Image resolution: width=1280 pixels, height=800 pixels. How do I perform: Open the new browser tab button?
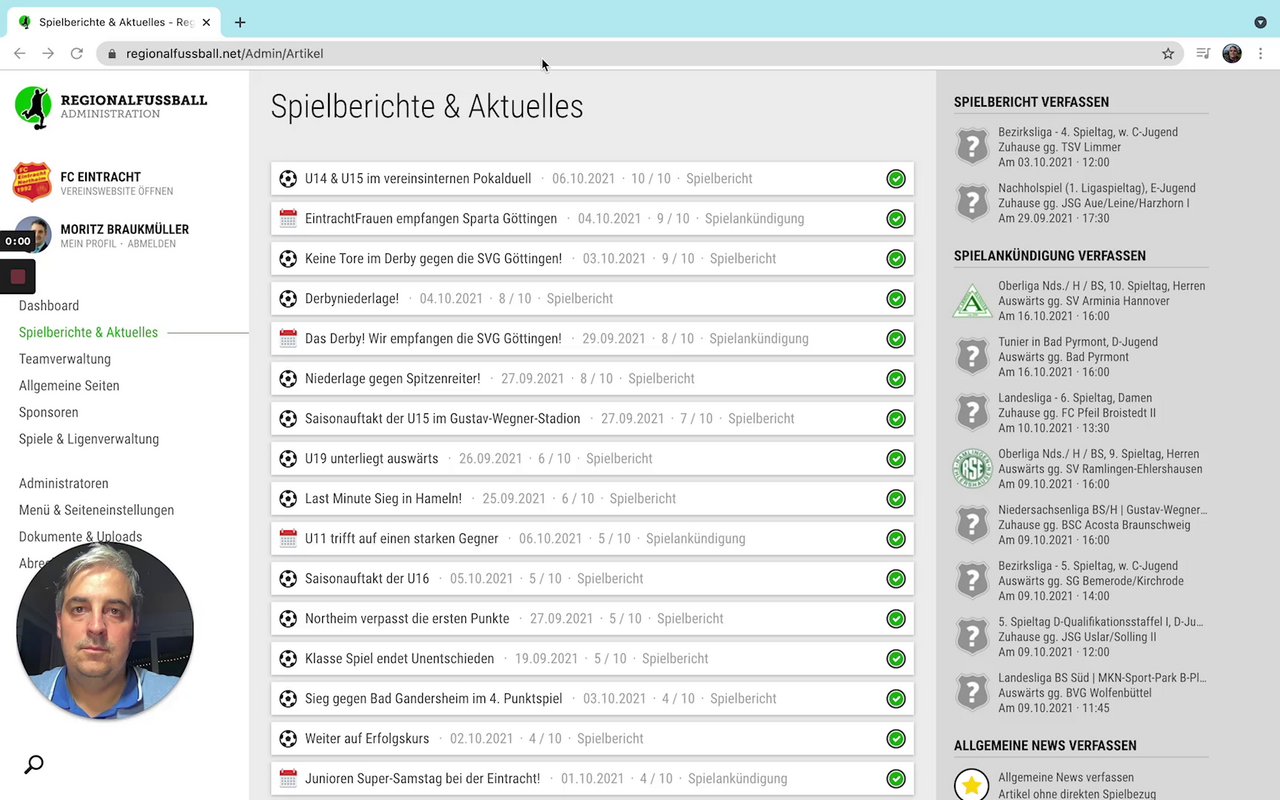tap(240, 22)
